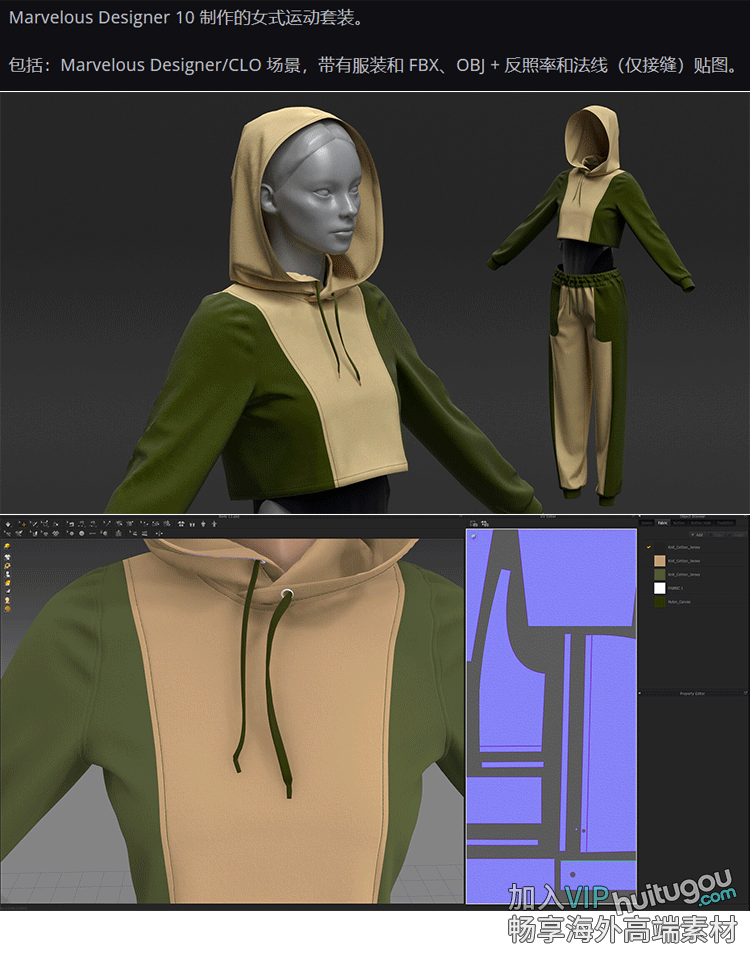Click the bottom icon in the left vertical toolbar

pyautogui.click(x=8, y=608)
